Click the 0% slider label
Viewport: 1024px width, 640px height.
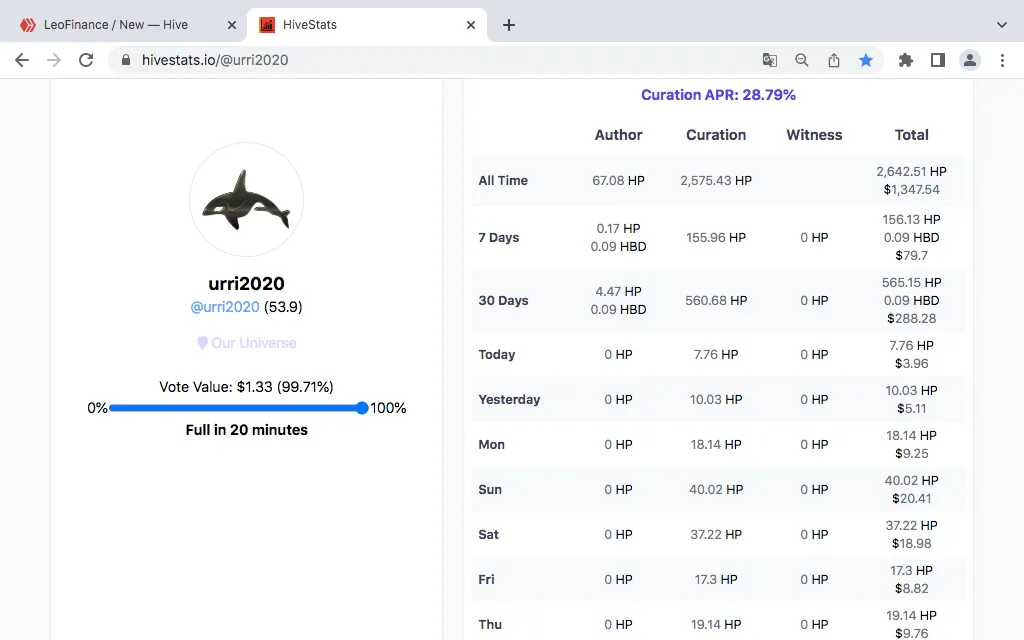click(x=97, y=408)
